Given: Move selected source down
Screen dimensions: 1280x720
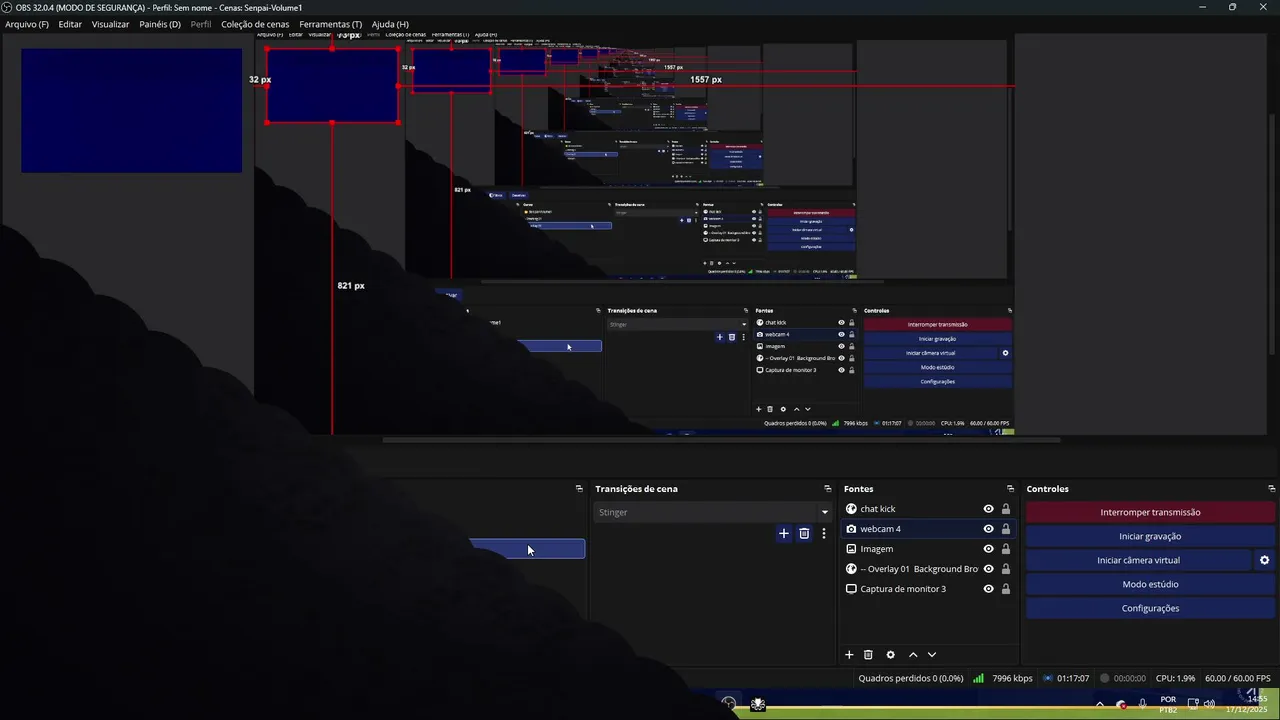Looking at the screenshot, I should tap(932, 655).
